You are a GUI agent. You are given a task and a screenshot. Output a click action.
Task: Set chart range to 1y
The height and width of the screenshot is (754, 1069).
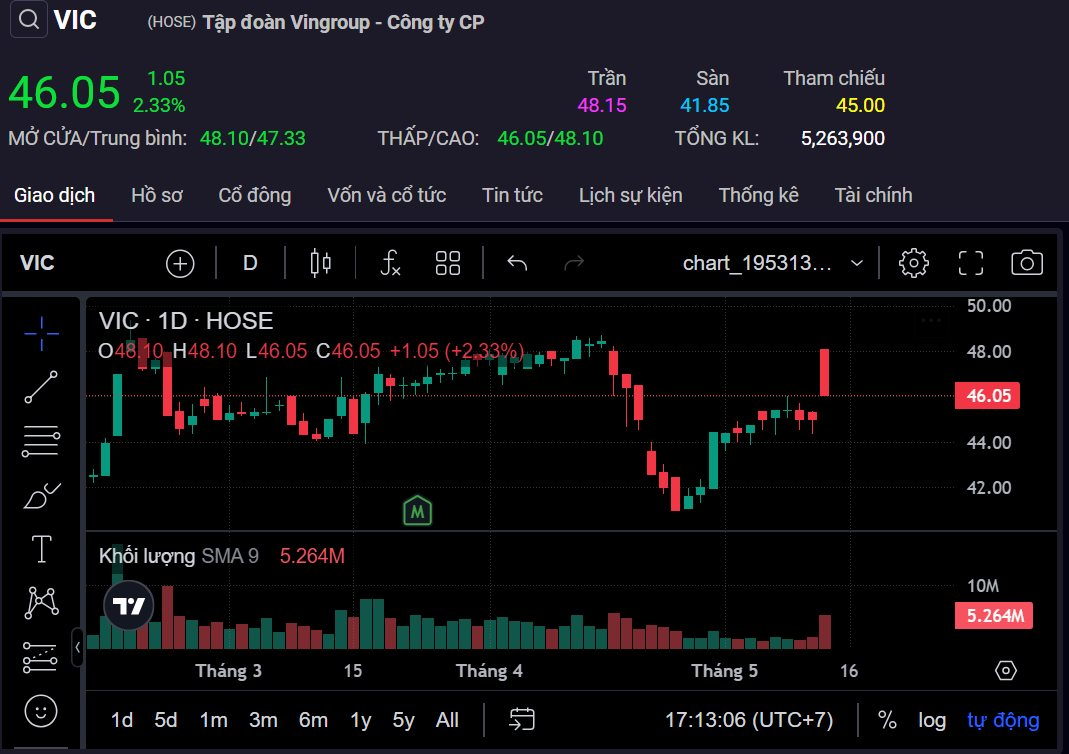coord(361,720)
